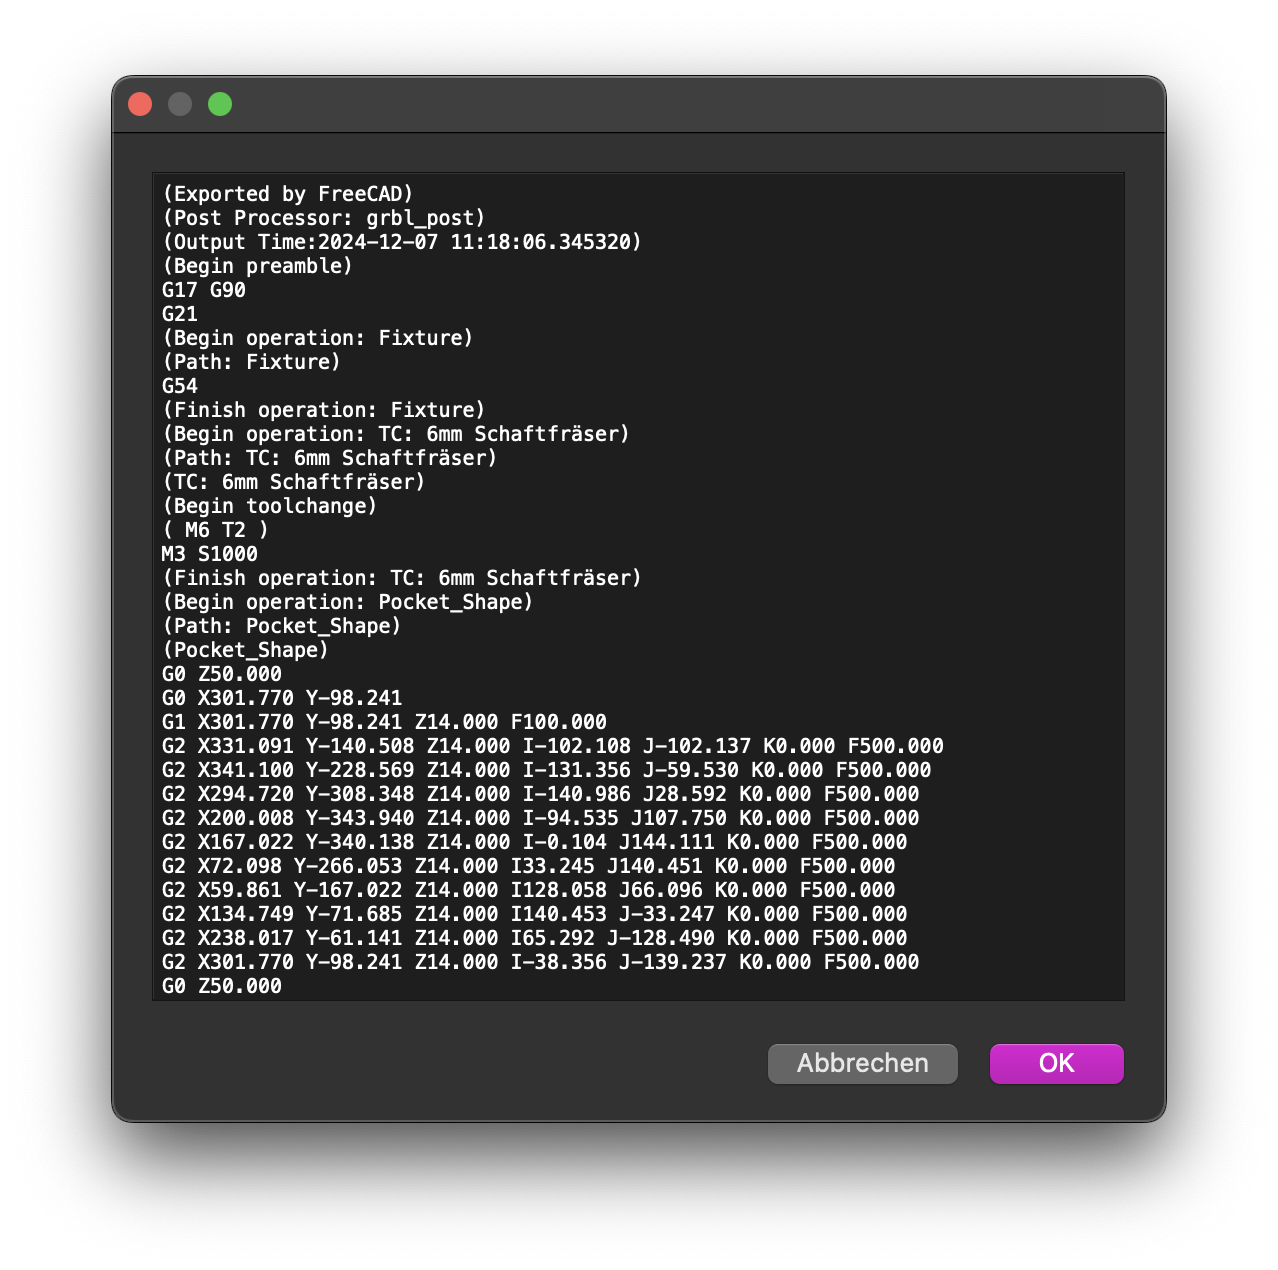Viewport: 1278px width, 1270px height.
Task: Click the '(Begin toolchange)' comment line
Action: tap(269, 506)
